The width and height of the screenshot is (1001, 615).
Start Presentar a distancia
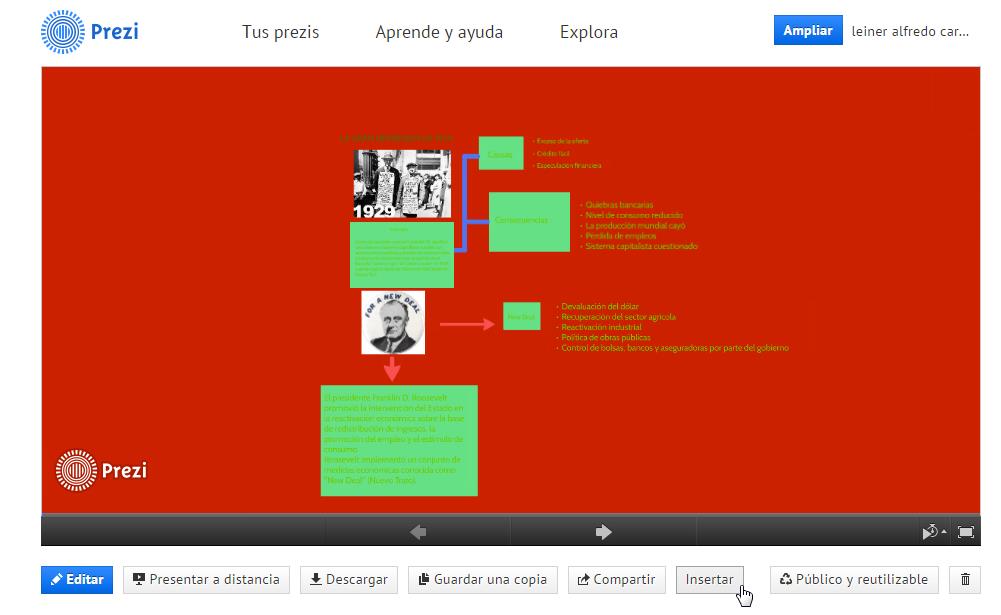click(x=207, y=579)
